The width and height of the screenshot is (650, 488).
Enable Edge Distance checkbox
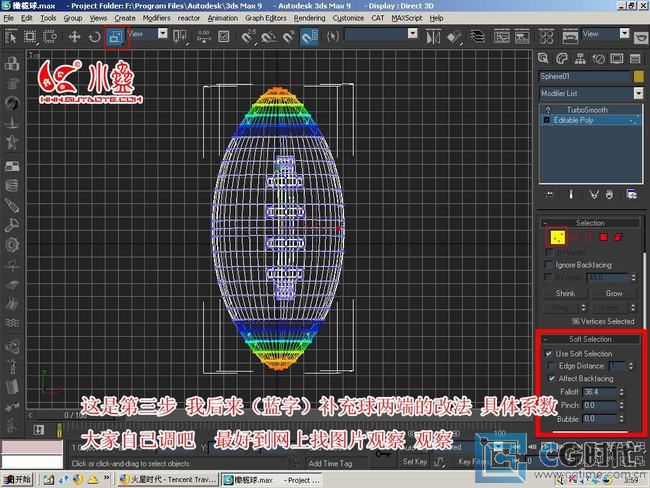(x=551, y=366)
